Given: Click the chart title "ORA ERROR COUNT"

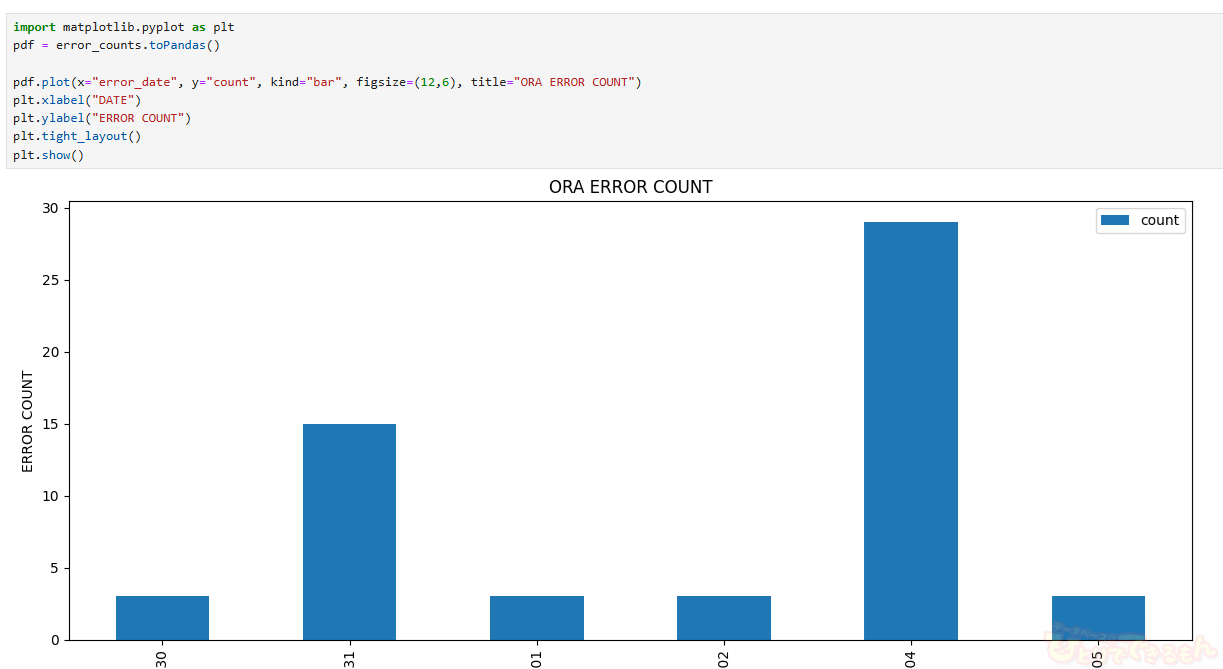Looking at the screenshot, I should click(630, 187).
